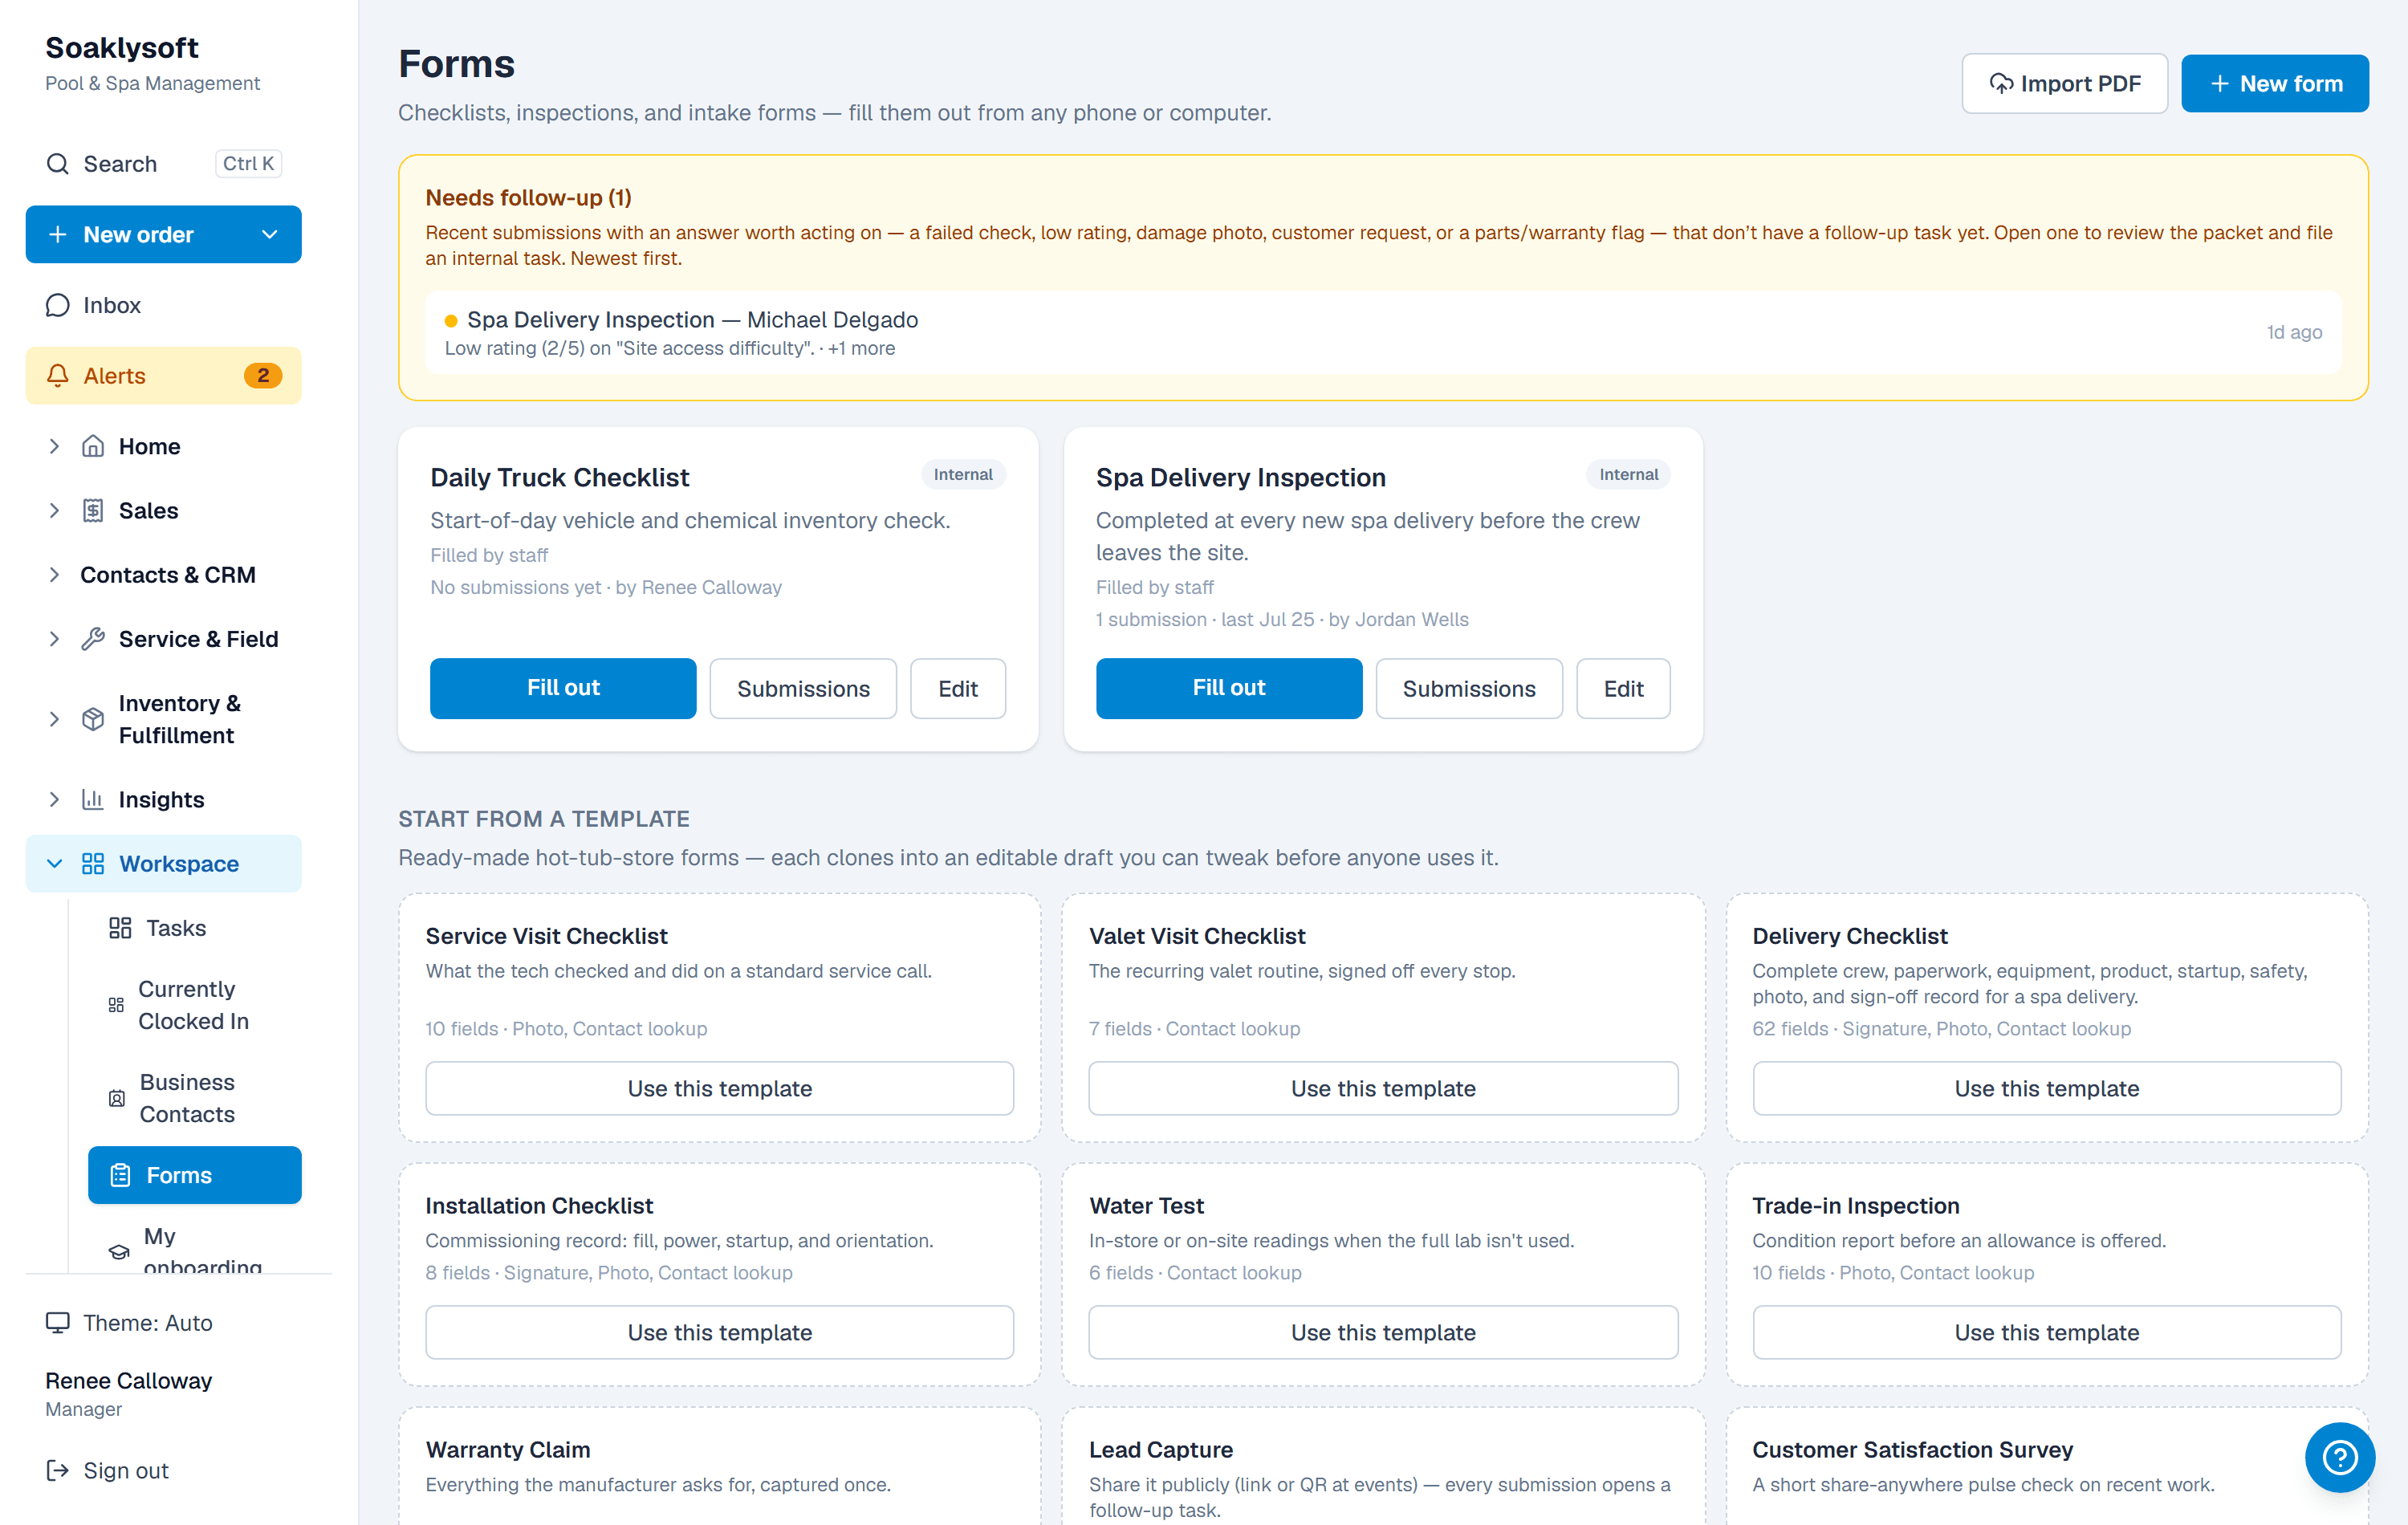Open Business Contacts page
This screenshot has height=1525, width=2408.
click(x=194, y=1098)
